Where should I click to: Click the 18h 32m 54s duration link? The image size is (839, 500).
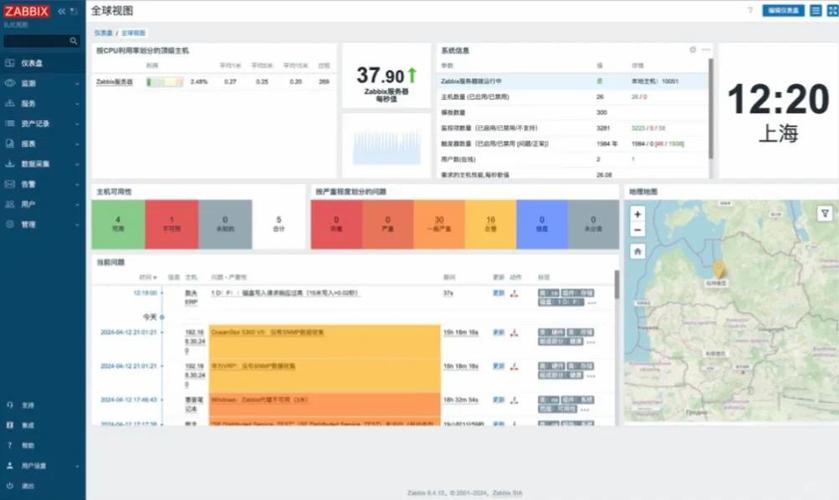pyautogui.click(x=461, y=400)
